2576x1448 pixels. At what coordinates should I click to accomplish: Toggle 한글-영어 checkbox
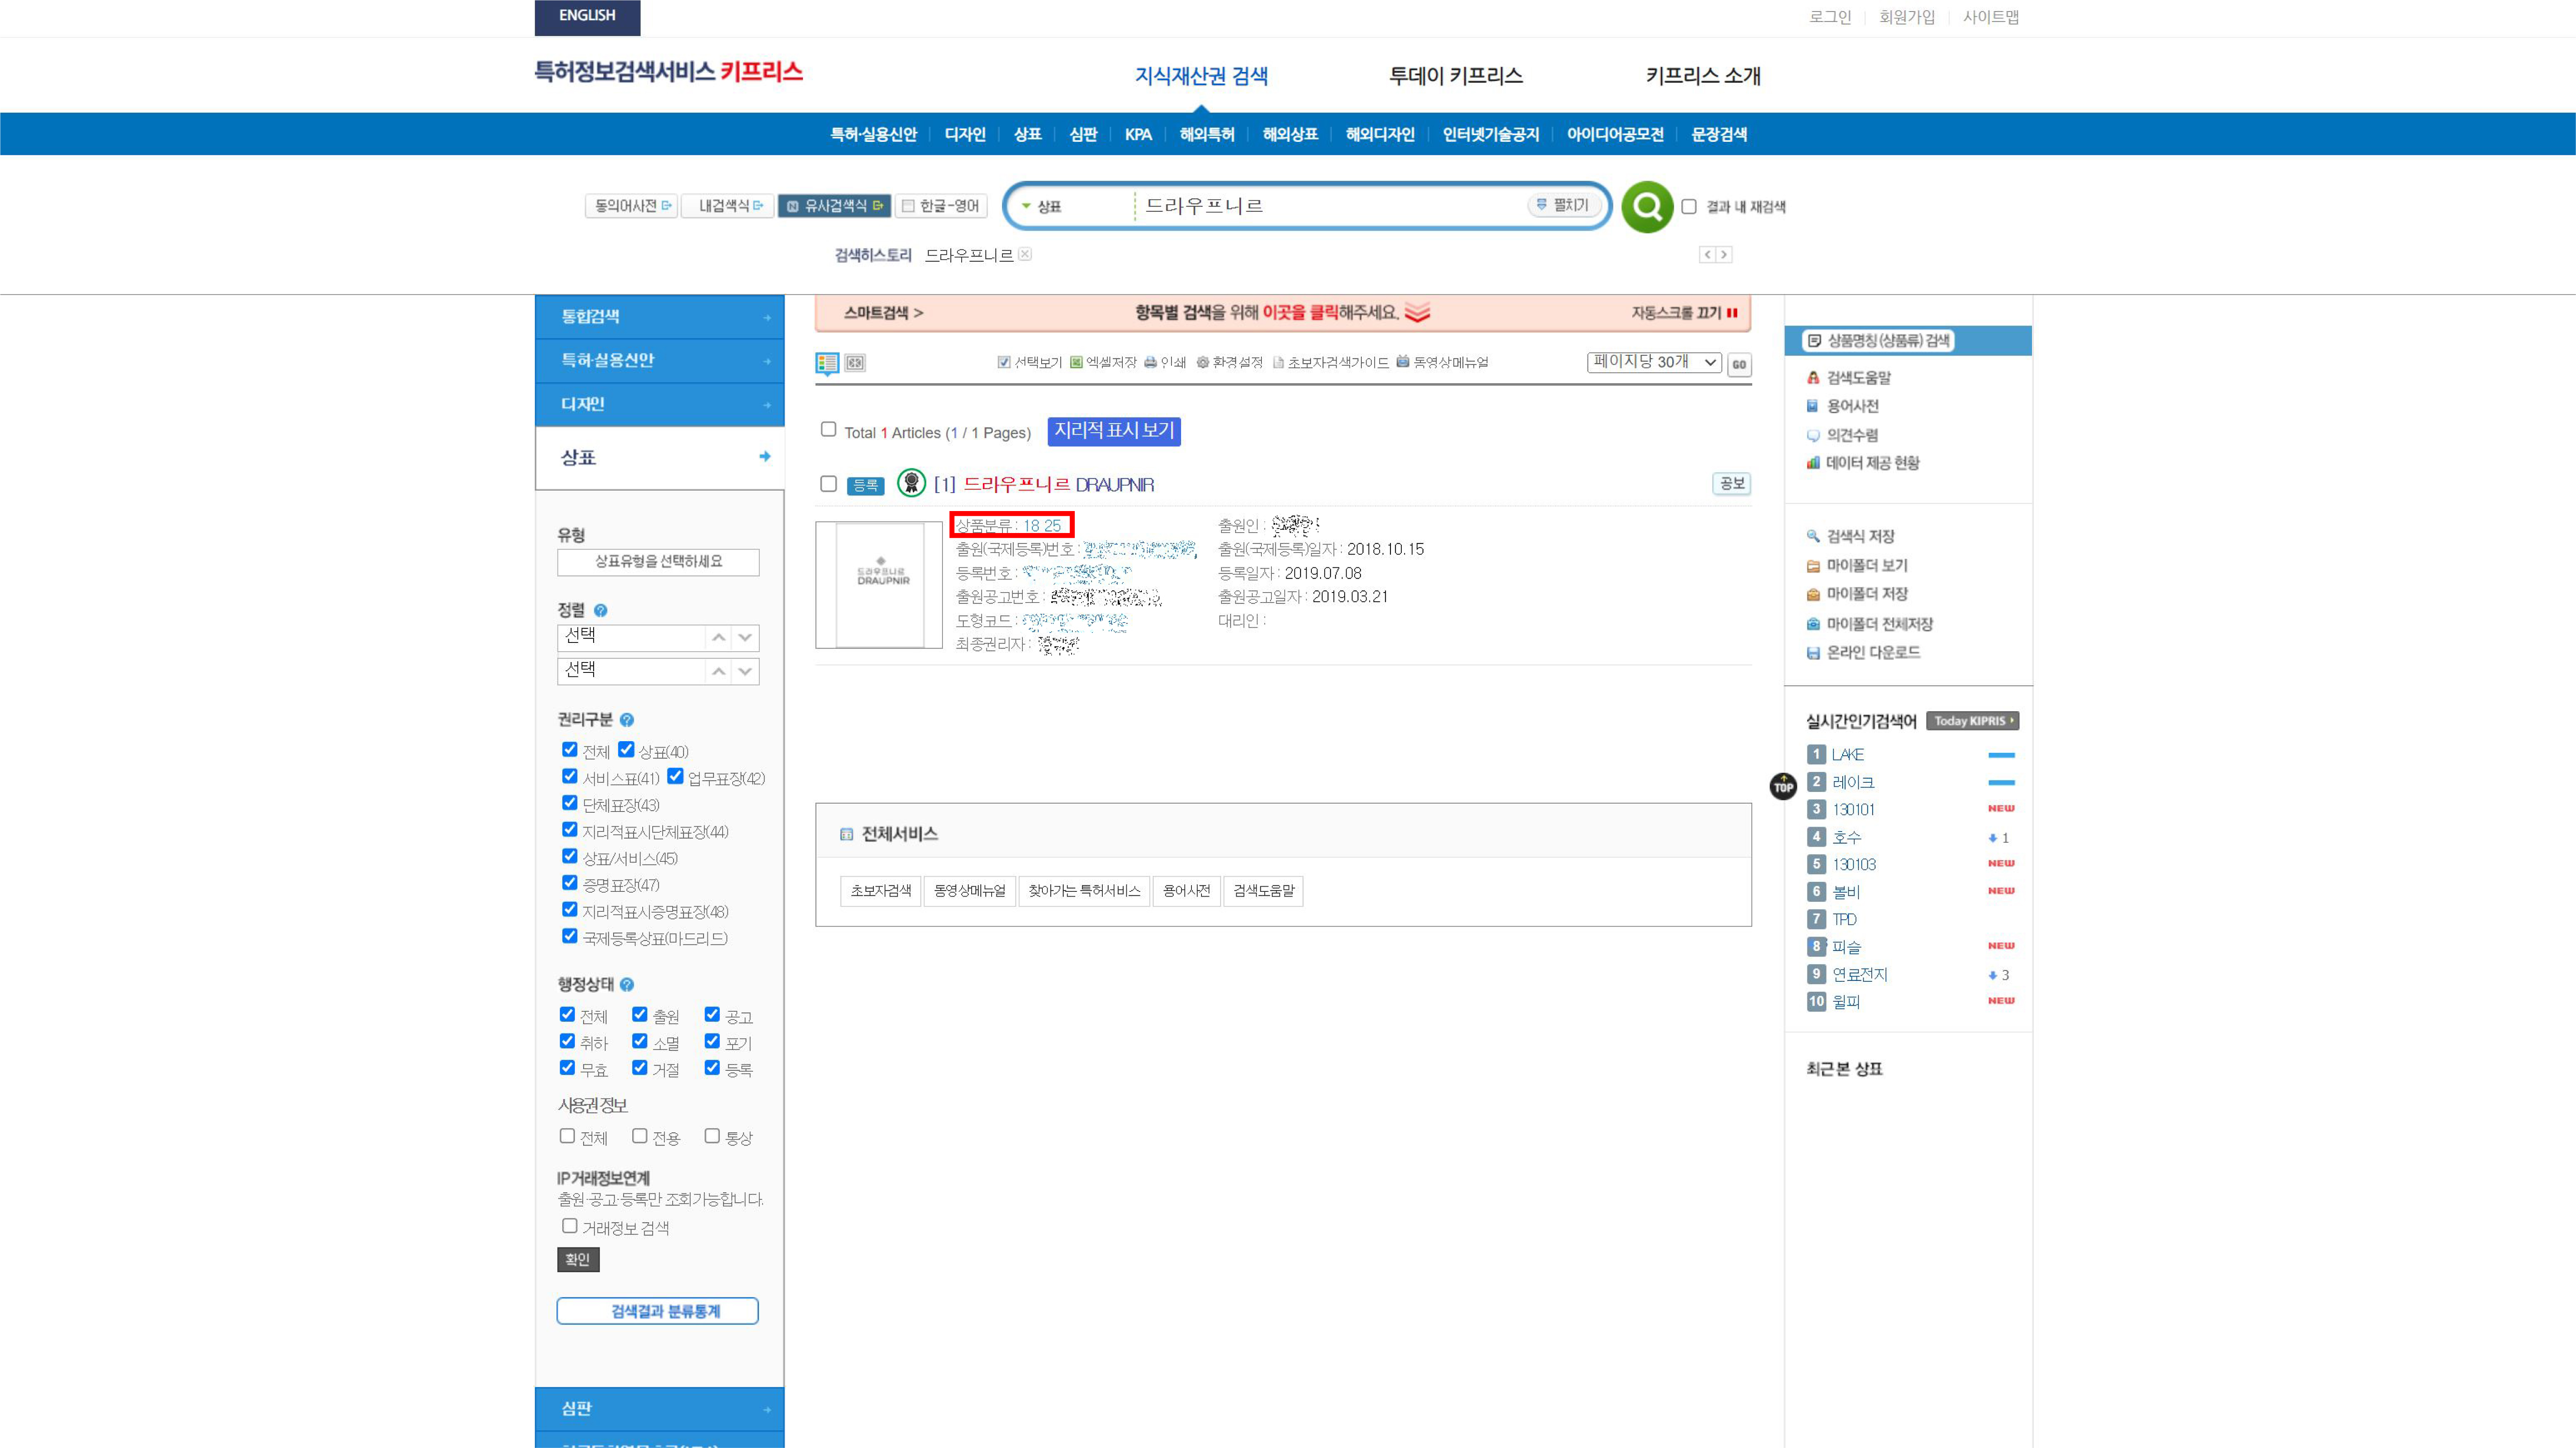pyautogui.click(x=908, y=206)
